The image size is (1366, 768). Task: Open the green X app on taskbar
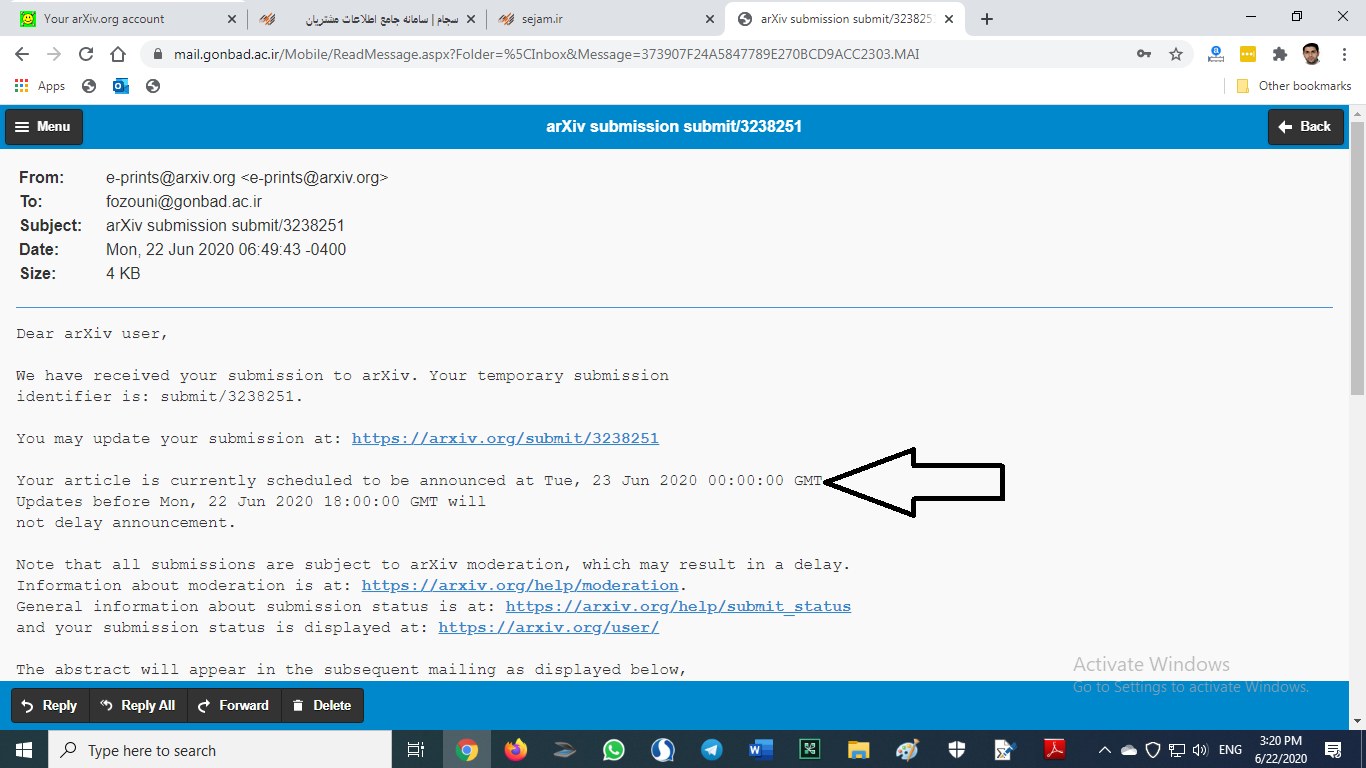(x=809, y=750)
